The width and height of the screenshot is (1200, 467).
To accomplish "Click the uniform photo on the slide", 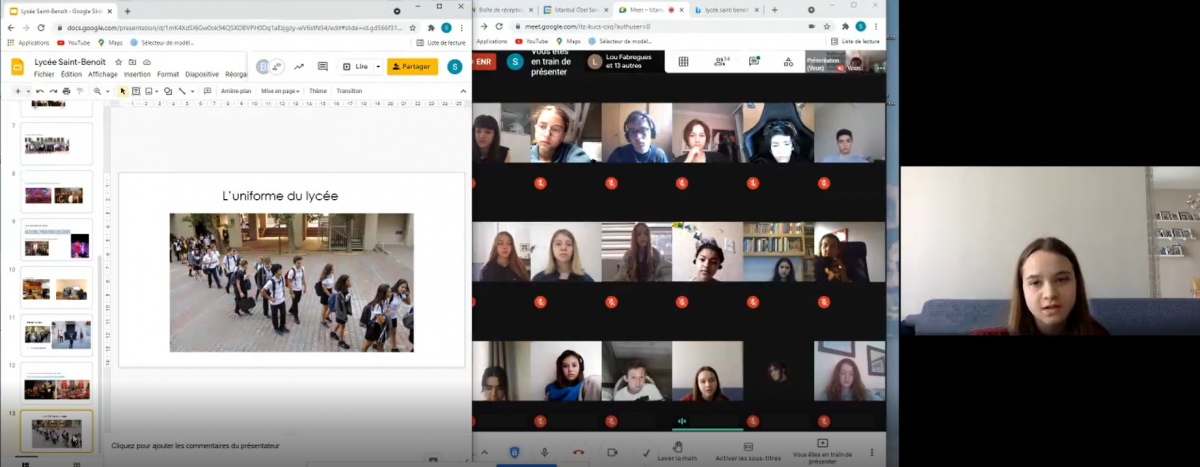I will (291, 282).
